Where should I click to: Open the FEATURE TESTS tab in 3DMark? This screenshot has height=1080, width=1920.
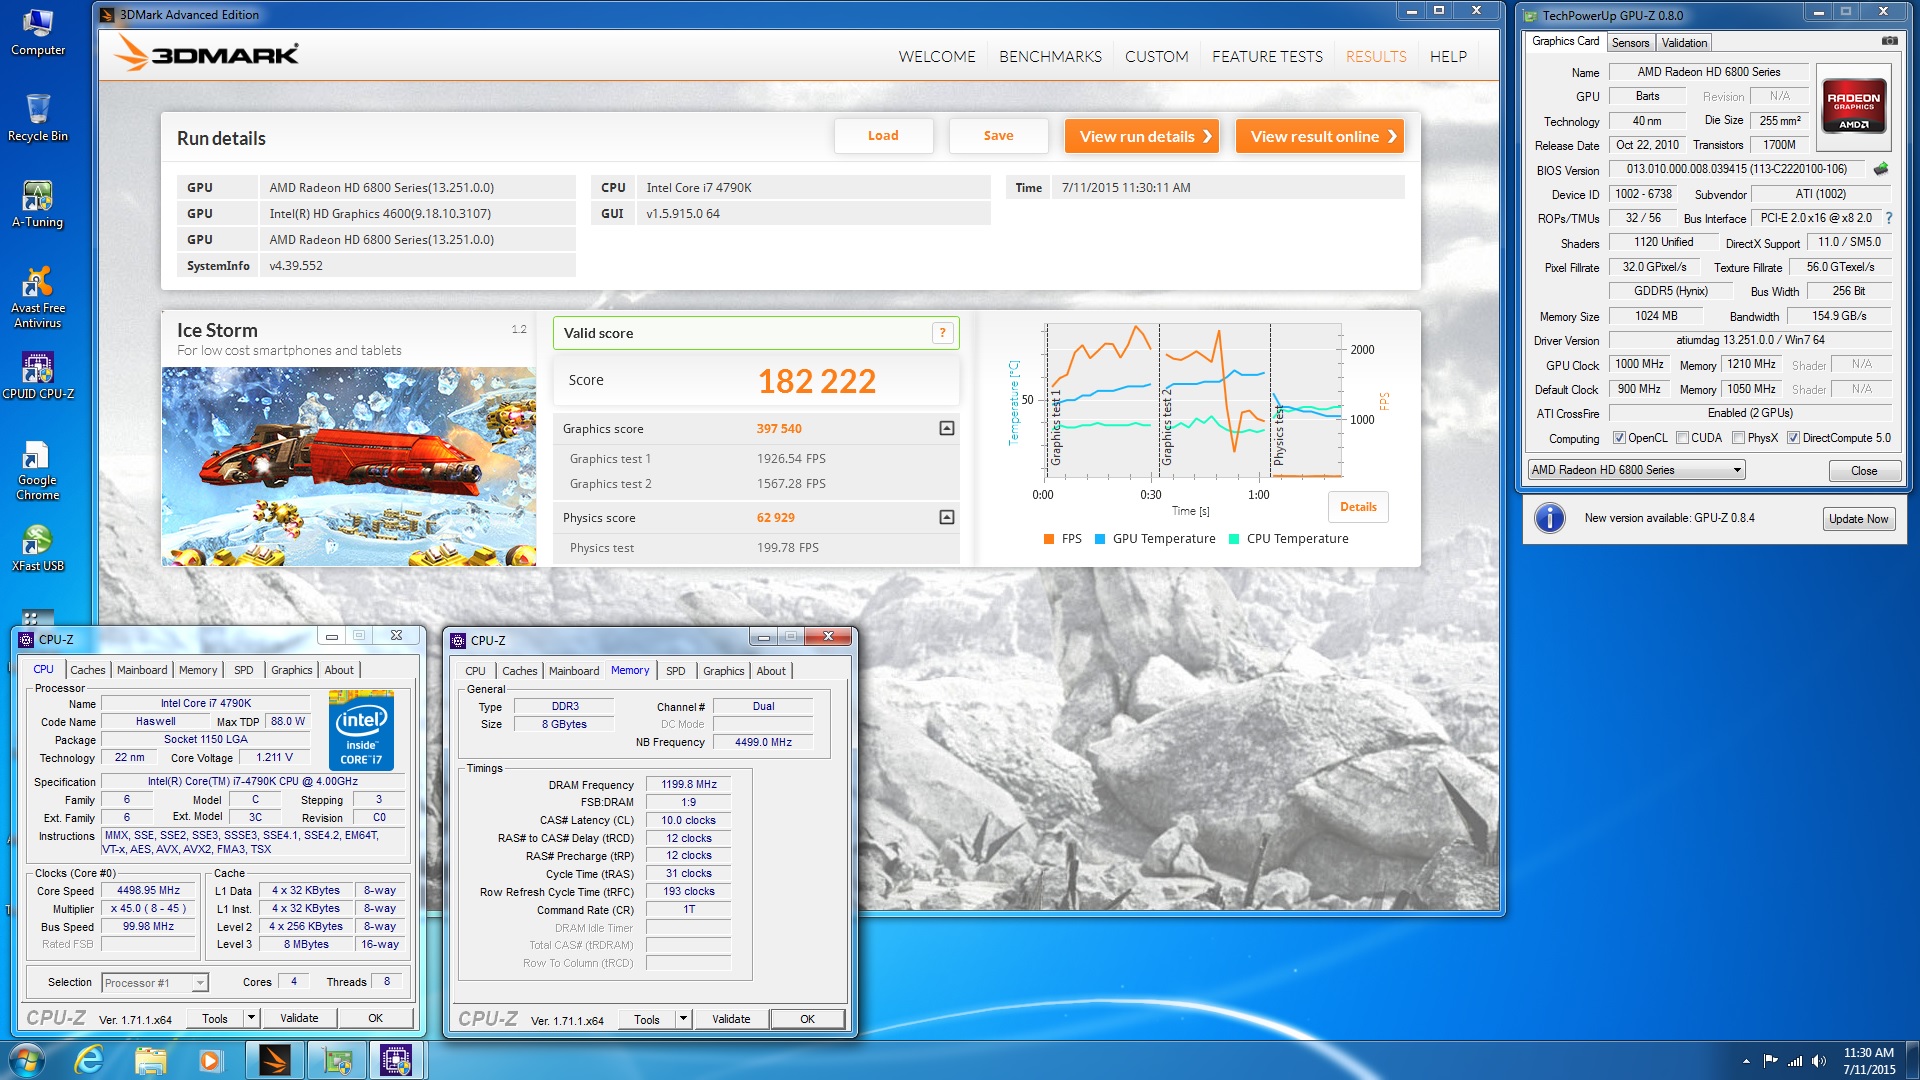[1267, 57]
